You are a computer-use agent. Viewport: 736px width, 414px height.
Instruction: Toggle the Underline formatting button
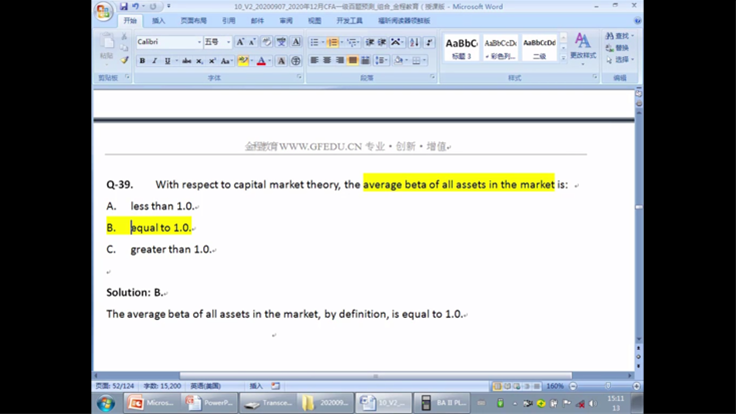click(x=168, y=61)
